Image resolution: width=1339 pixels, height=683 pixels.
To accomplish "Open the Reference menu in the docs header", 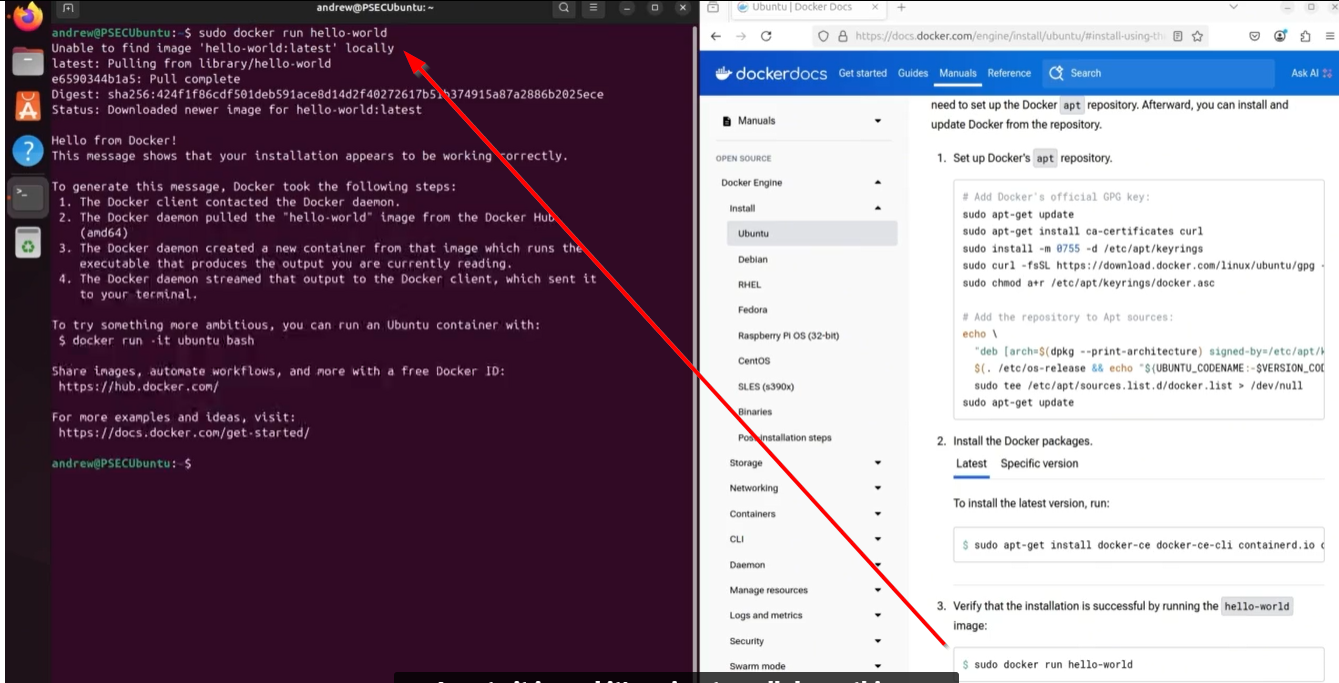I will (1009, 73).
